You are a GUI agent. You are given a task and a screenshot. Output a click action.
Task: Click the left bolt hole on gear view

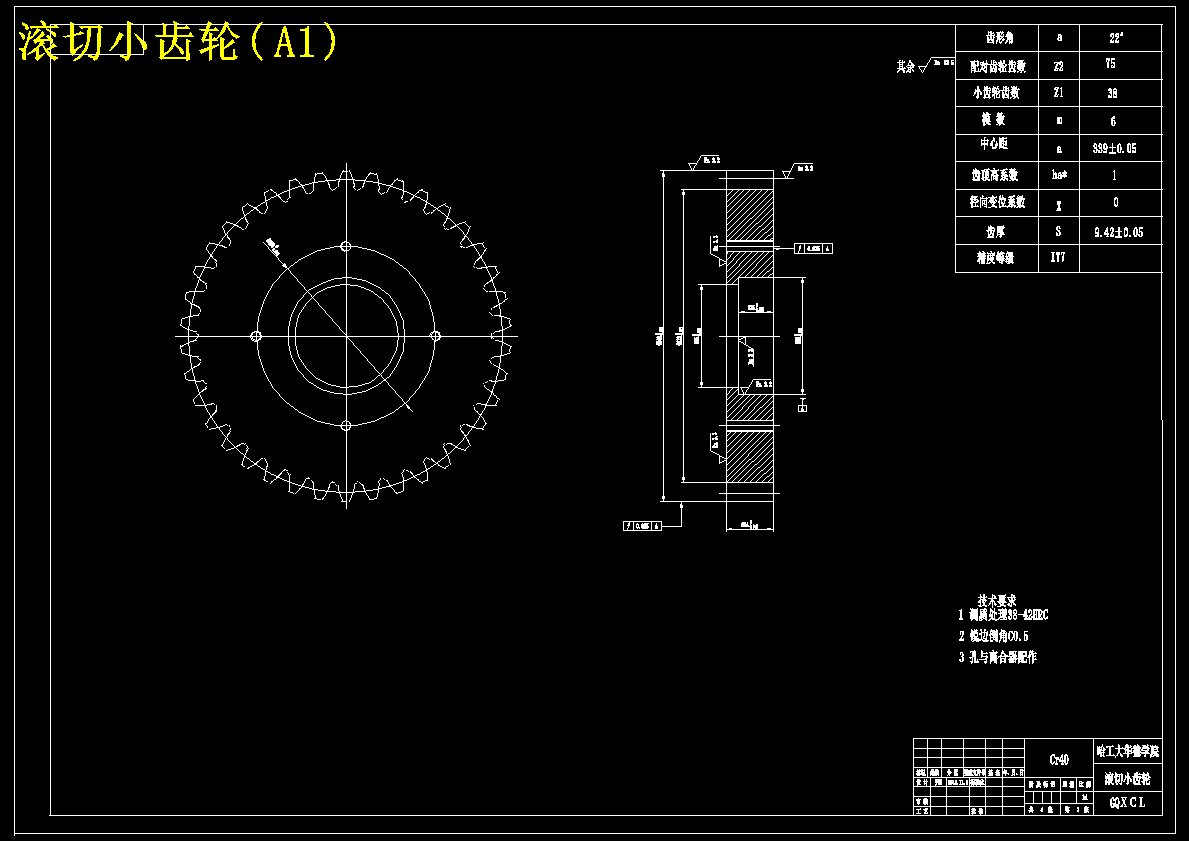(256, 336)
